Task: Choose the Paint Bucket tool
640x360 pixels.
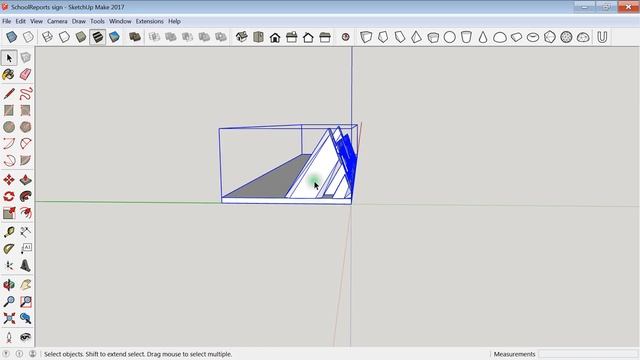Action: [9, 74]
